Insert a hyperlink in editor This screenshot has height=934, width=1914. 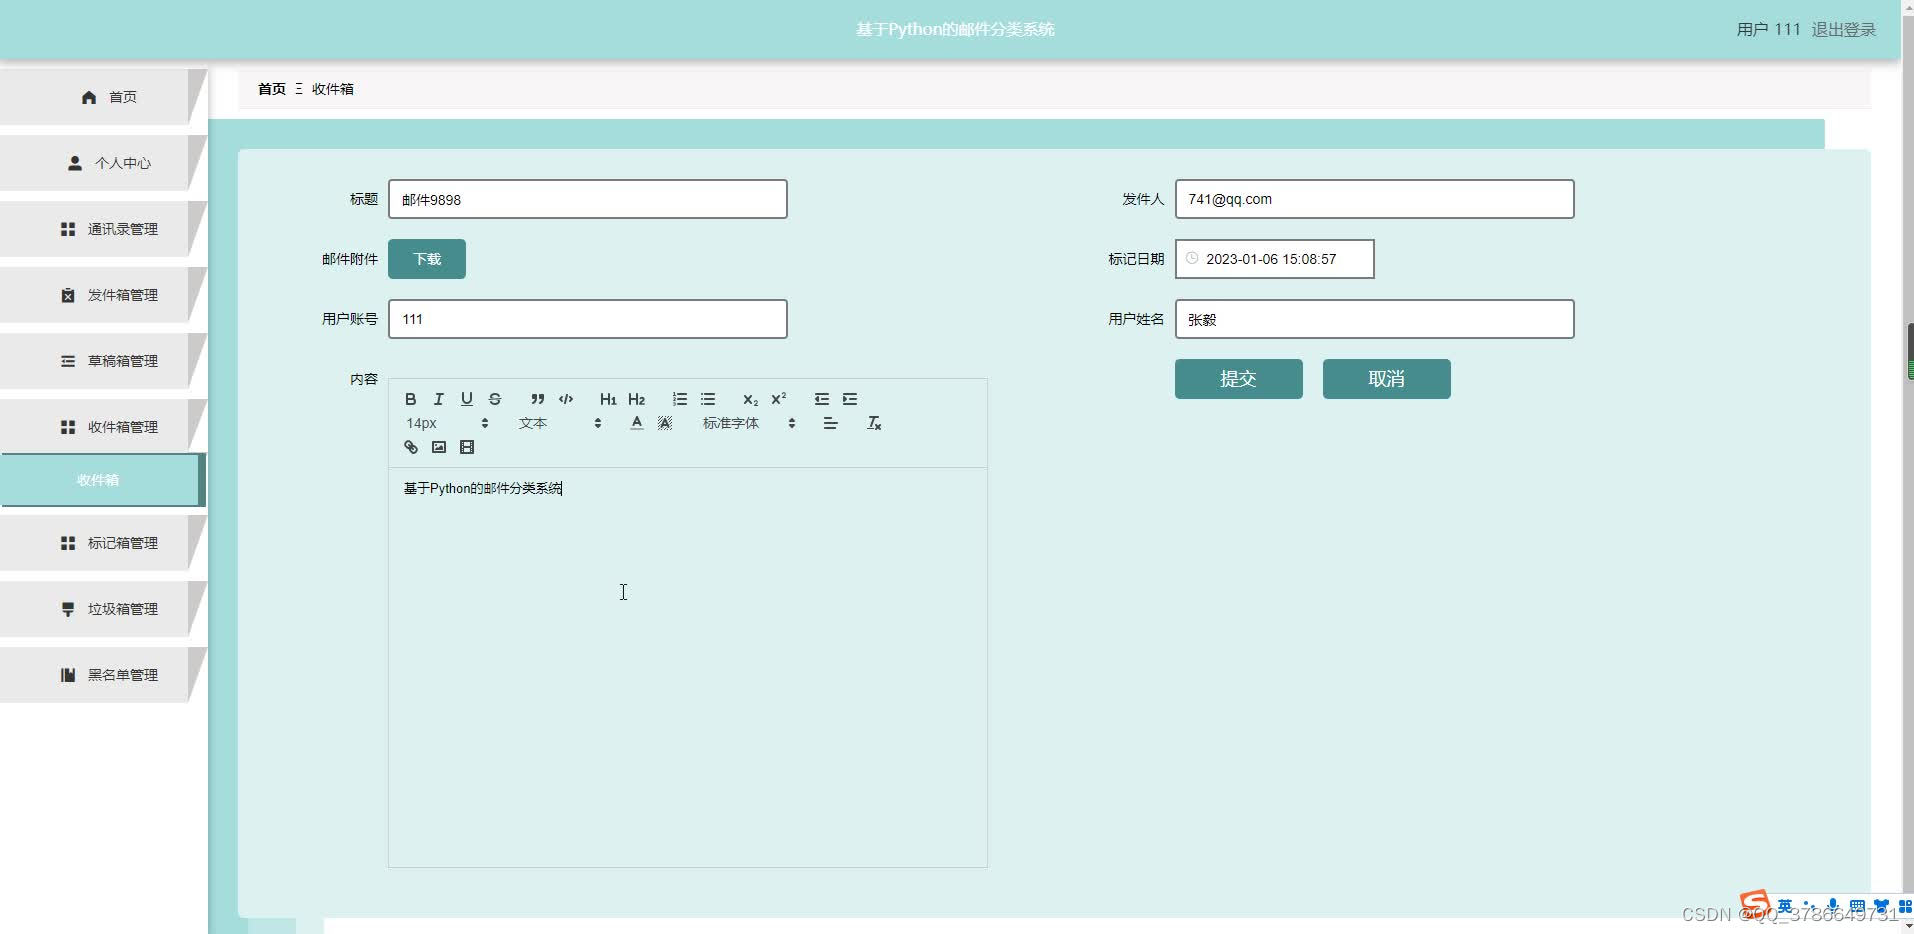pos(410,447)
